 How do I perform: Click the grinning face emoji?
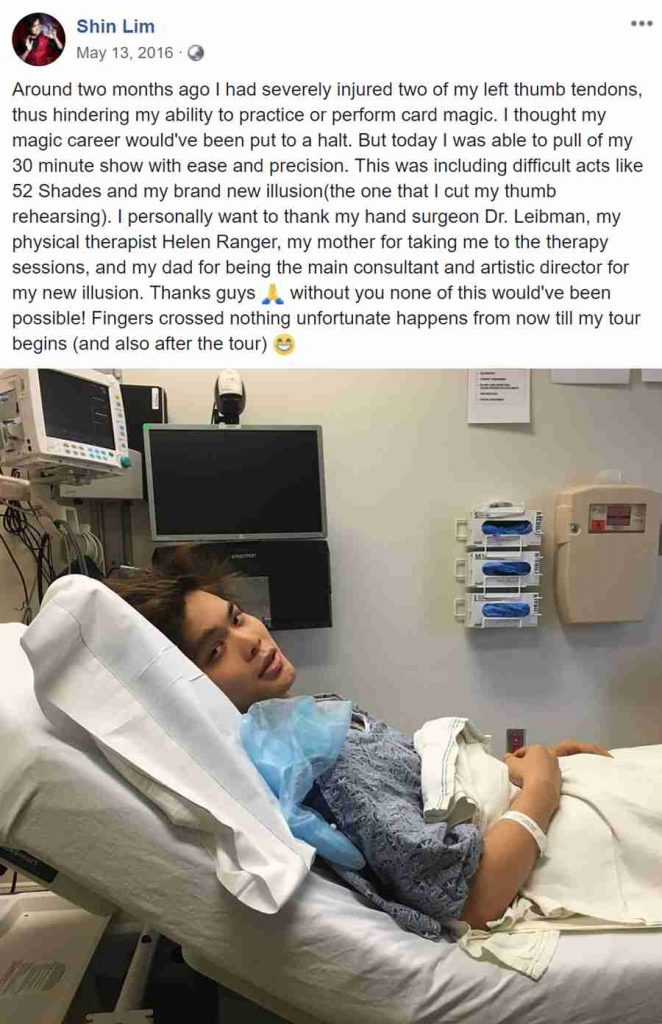coord(283,344)
